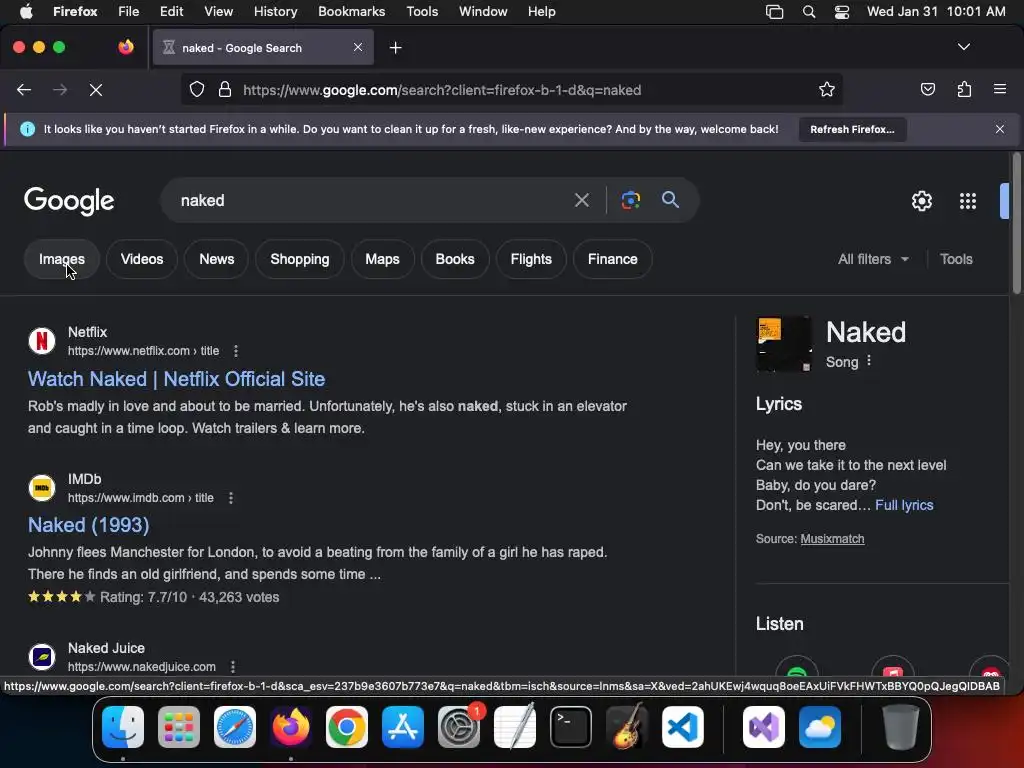The width and height of the screenshot is (1024, 768).
Task: Open more options beside Song label
Action: coord(869,360)
